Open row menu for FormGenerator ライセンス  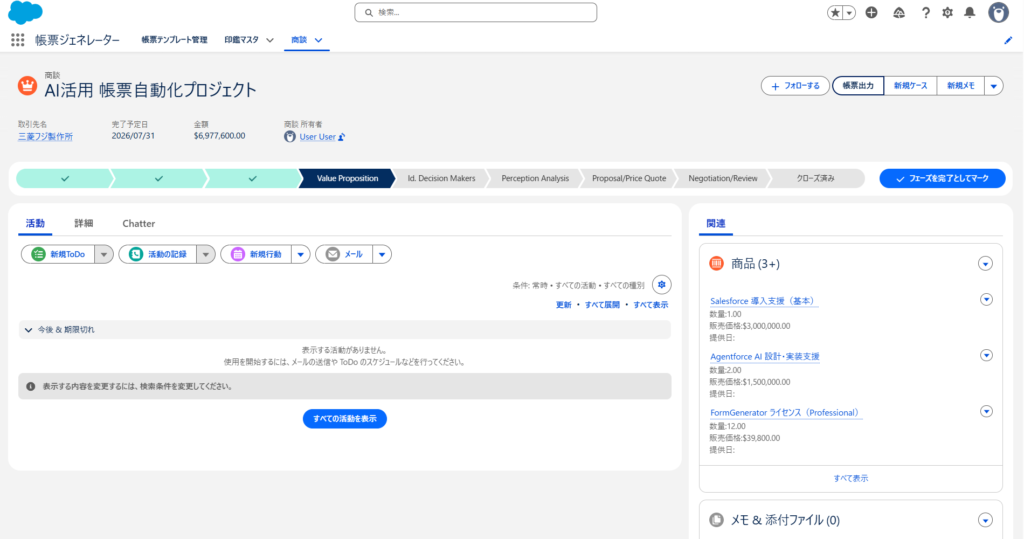tap(987, 412)
